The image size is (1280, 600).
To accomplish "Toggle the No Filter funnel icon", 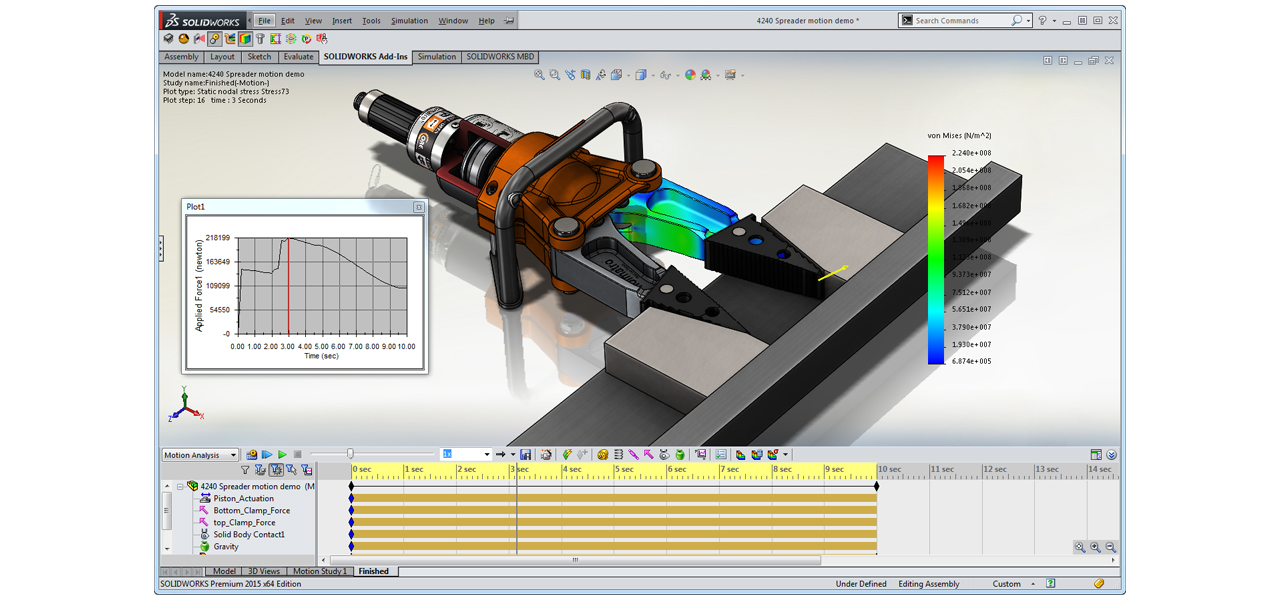I will click(245, 469).
